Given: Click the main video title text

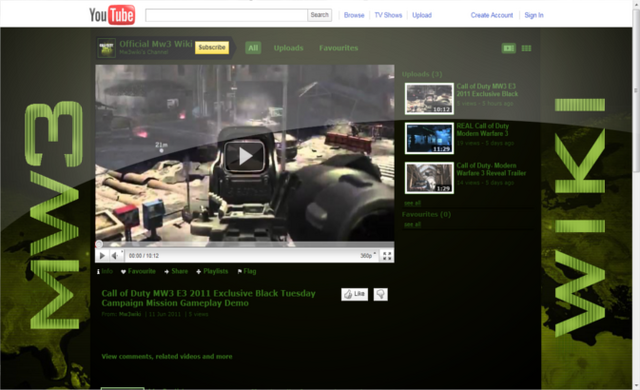Looking at the screenshot, I should click(x=208, y=298).
